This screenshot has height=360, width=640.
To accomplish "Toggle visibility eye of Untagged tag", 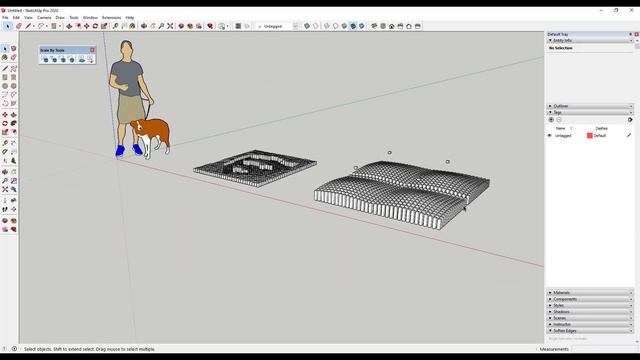I will click(549, 136).
